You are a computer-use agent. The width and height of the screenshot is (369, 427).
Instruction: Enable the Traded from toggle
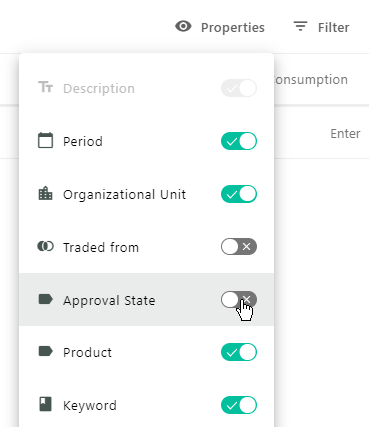tap(239, 247)
